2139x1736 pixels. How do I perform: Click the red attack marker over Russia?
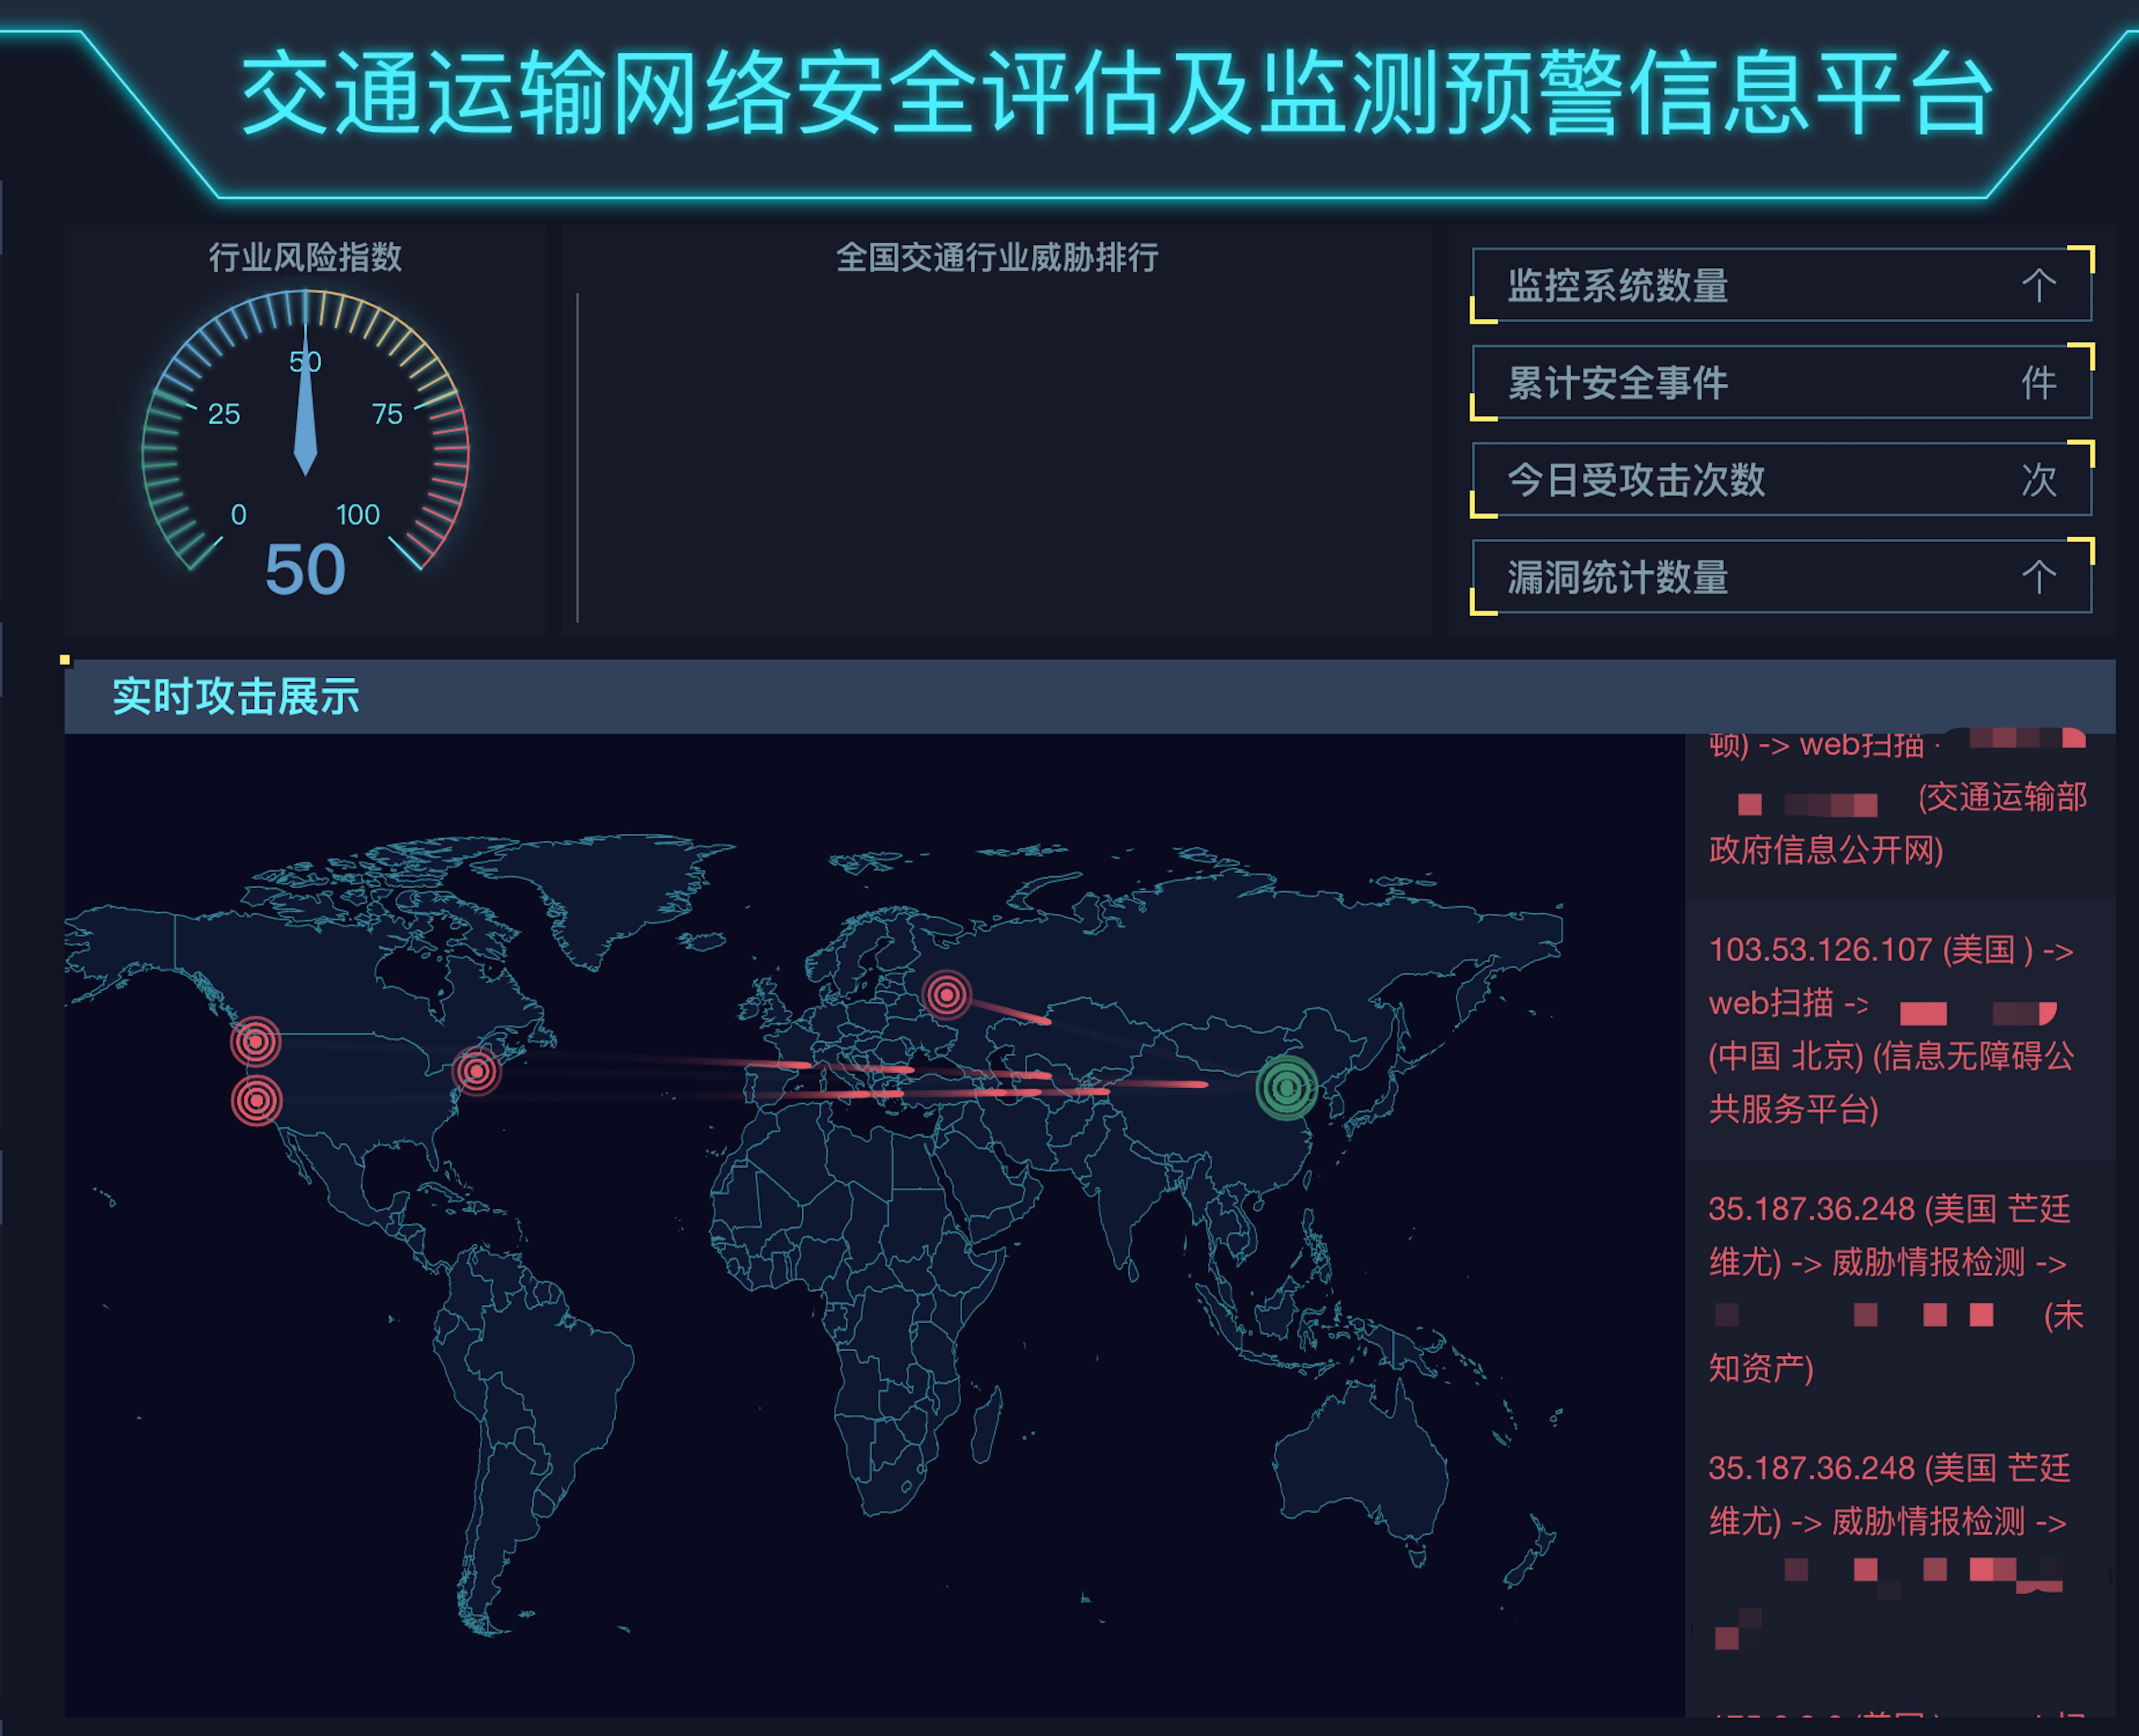(946, 994)
